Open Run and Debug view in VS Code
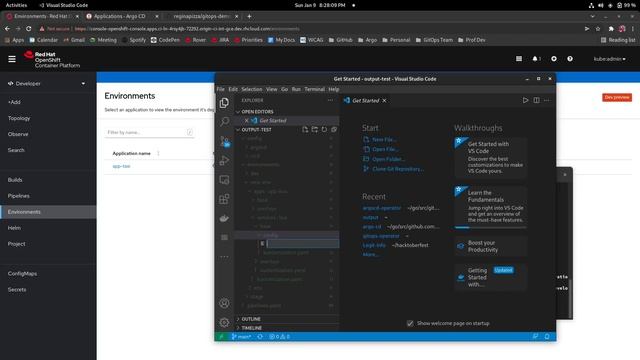 coord(224,160)
